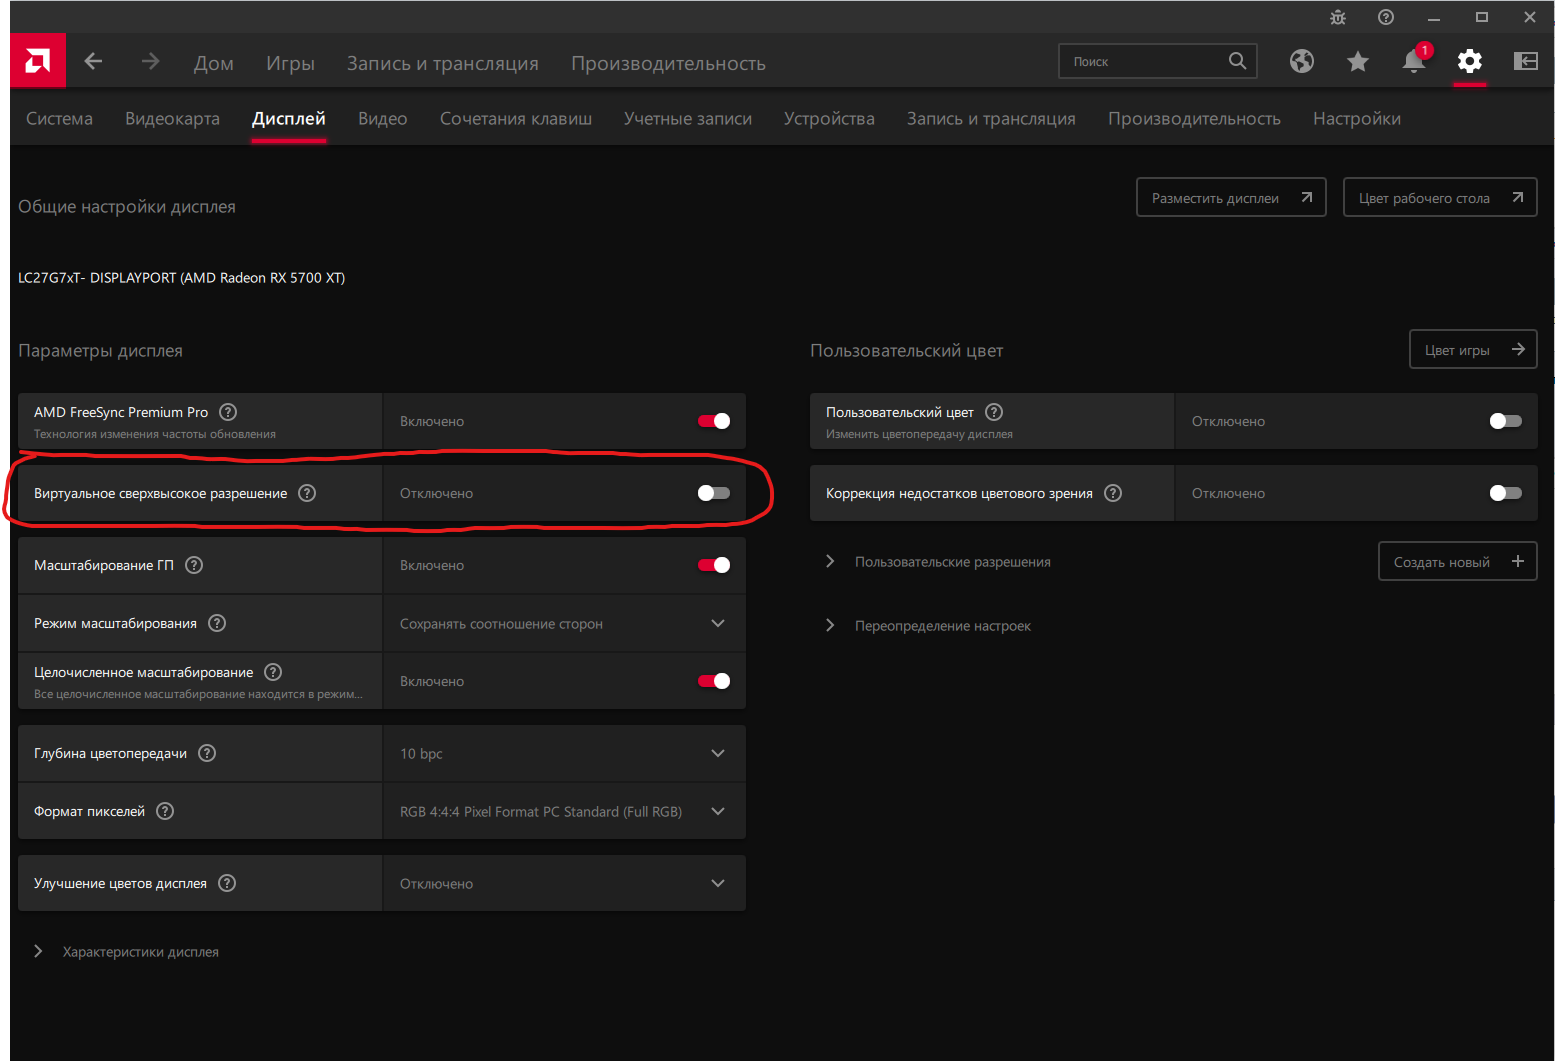
Task: Enable Виртуальное сверхвысокое разрешение toggle
Action: [714, 493]
